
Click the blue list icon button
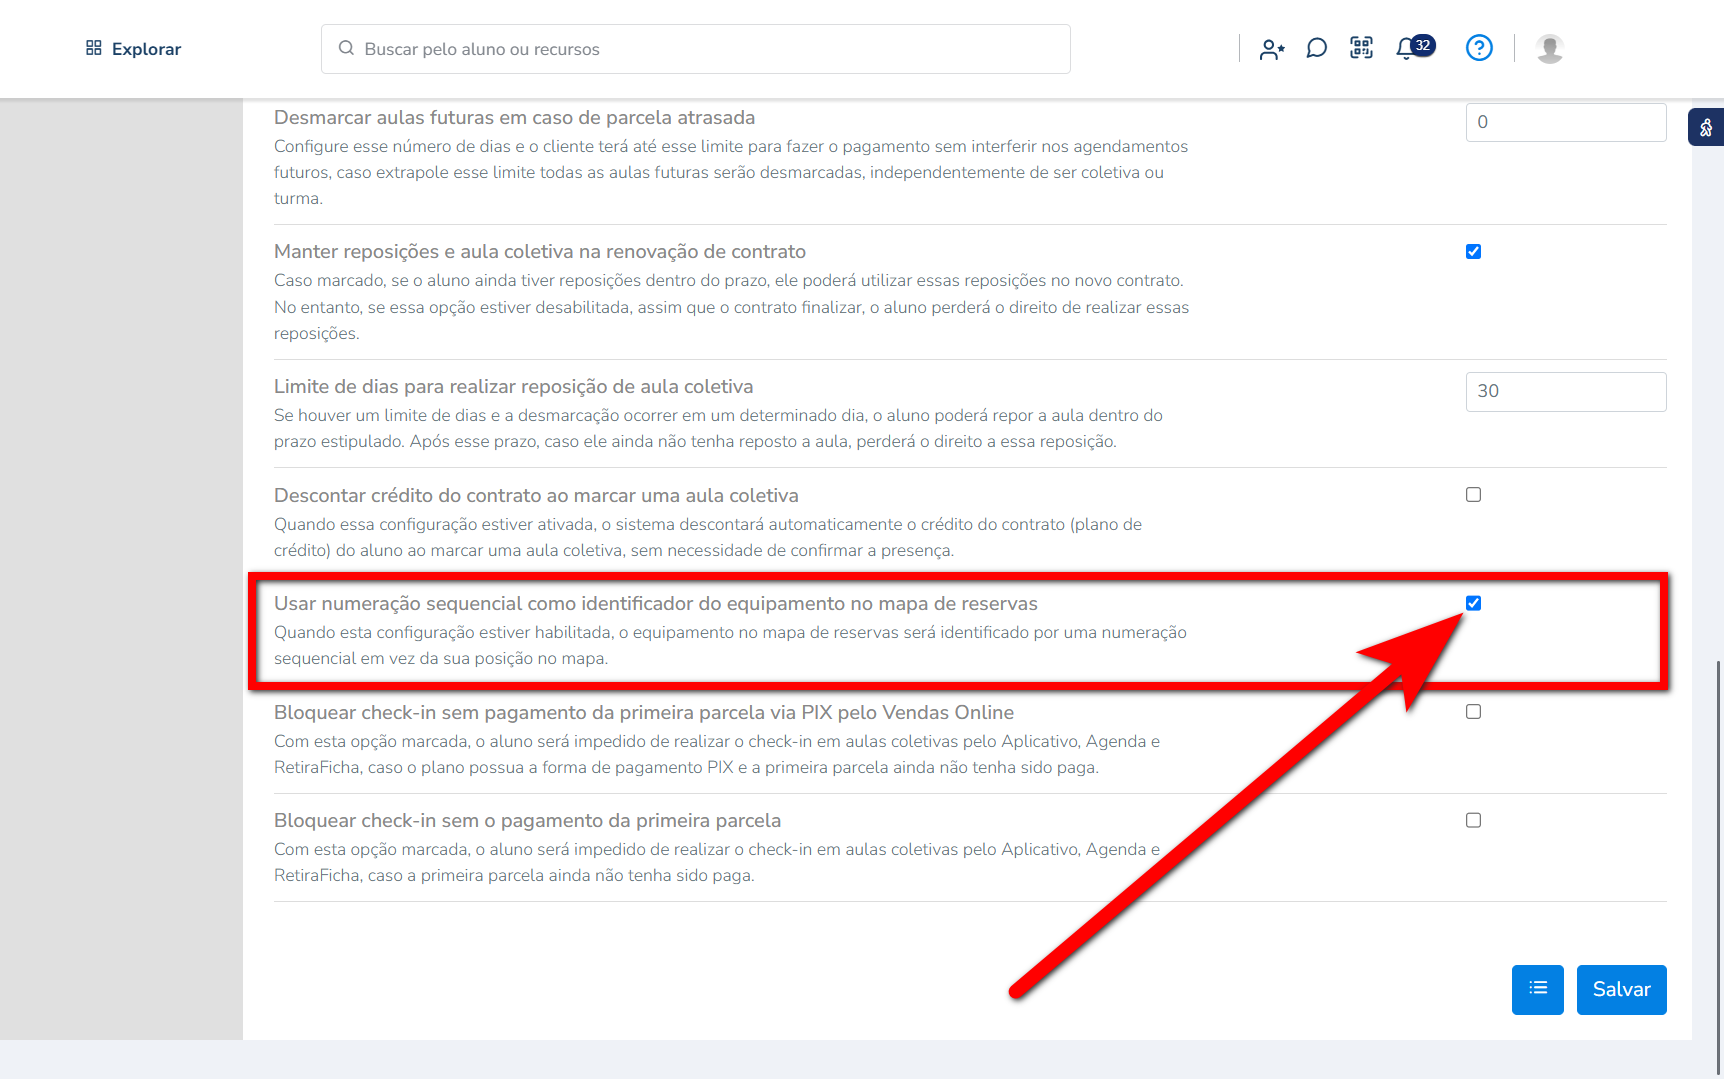(1537, 989)
